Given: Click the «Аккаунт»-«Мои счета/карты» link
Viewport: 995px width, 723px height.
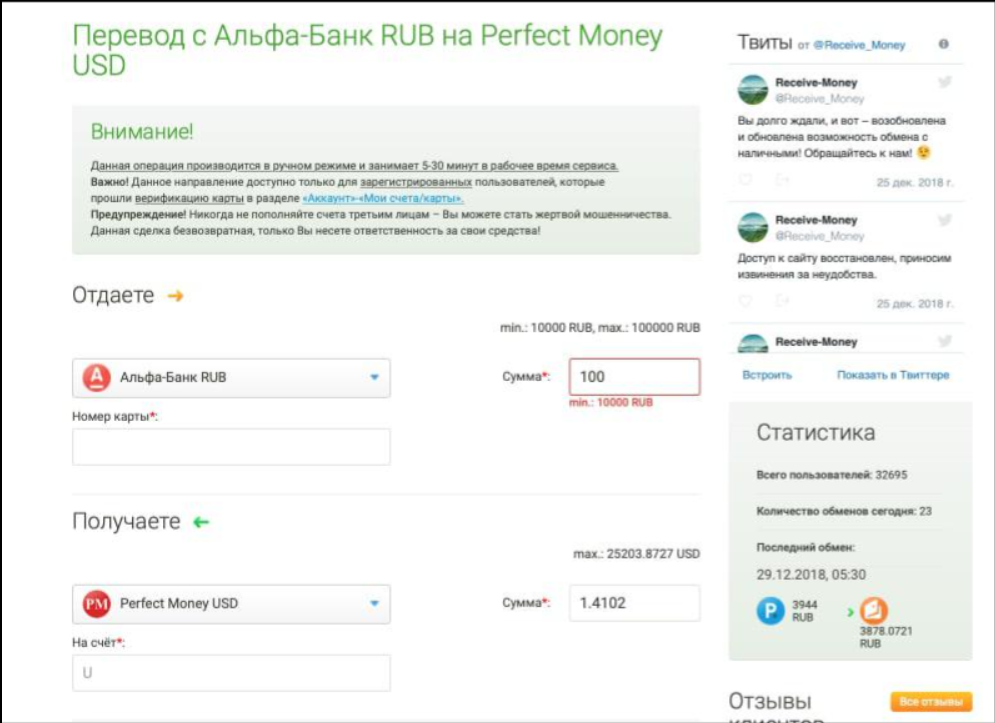Looking at the screenshot, I should (383, 199).
